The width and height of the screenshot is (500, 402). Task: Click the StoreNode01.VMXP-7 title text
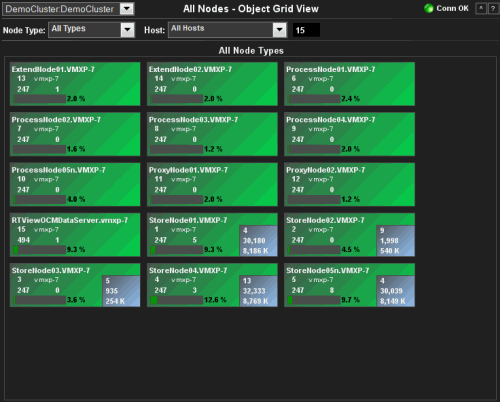(188, 220)
